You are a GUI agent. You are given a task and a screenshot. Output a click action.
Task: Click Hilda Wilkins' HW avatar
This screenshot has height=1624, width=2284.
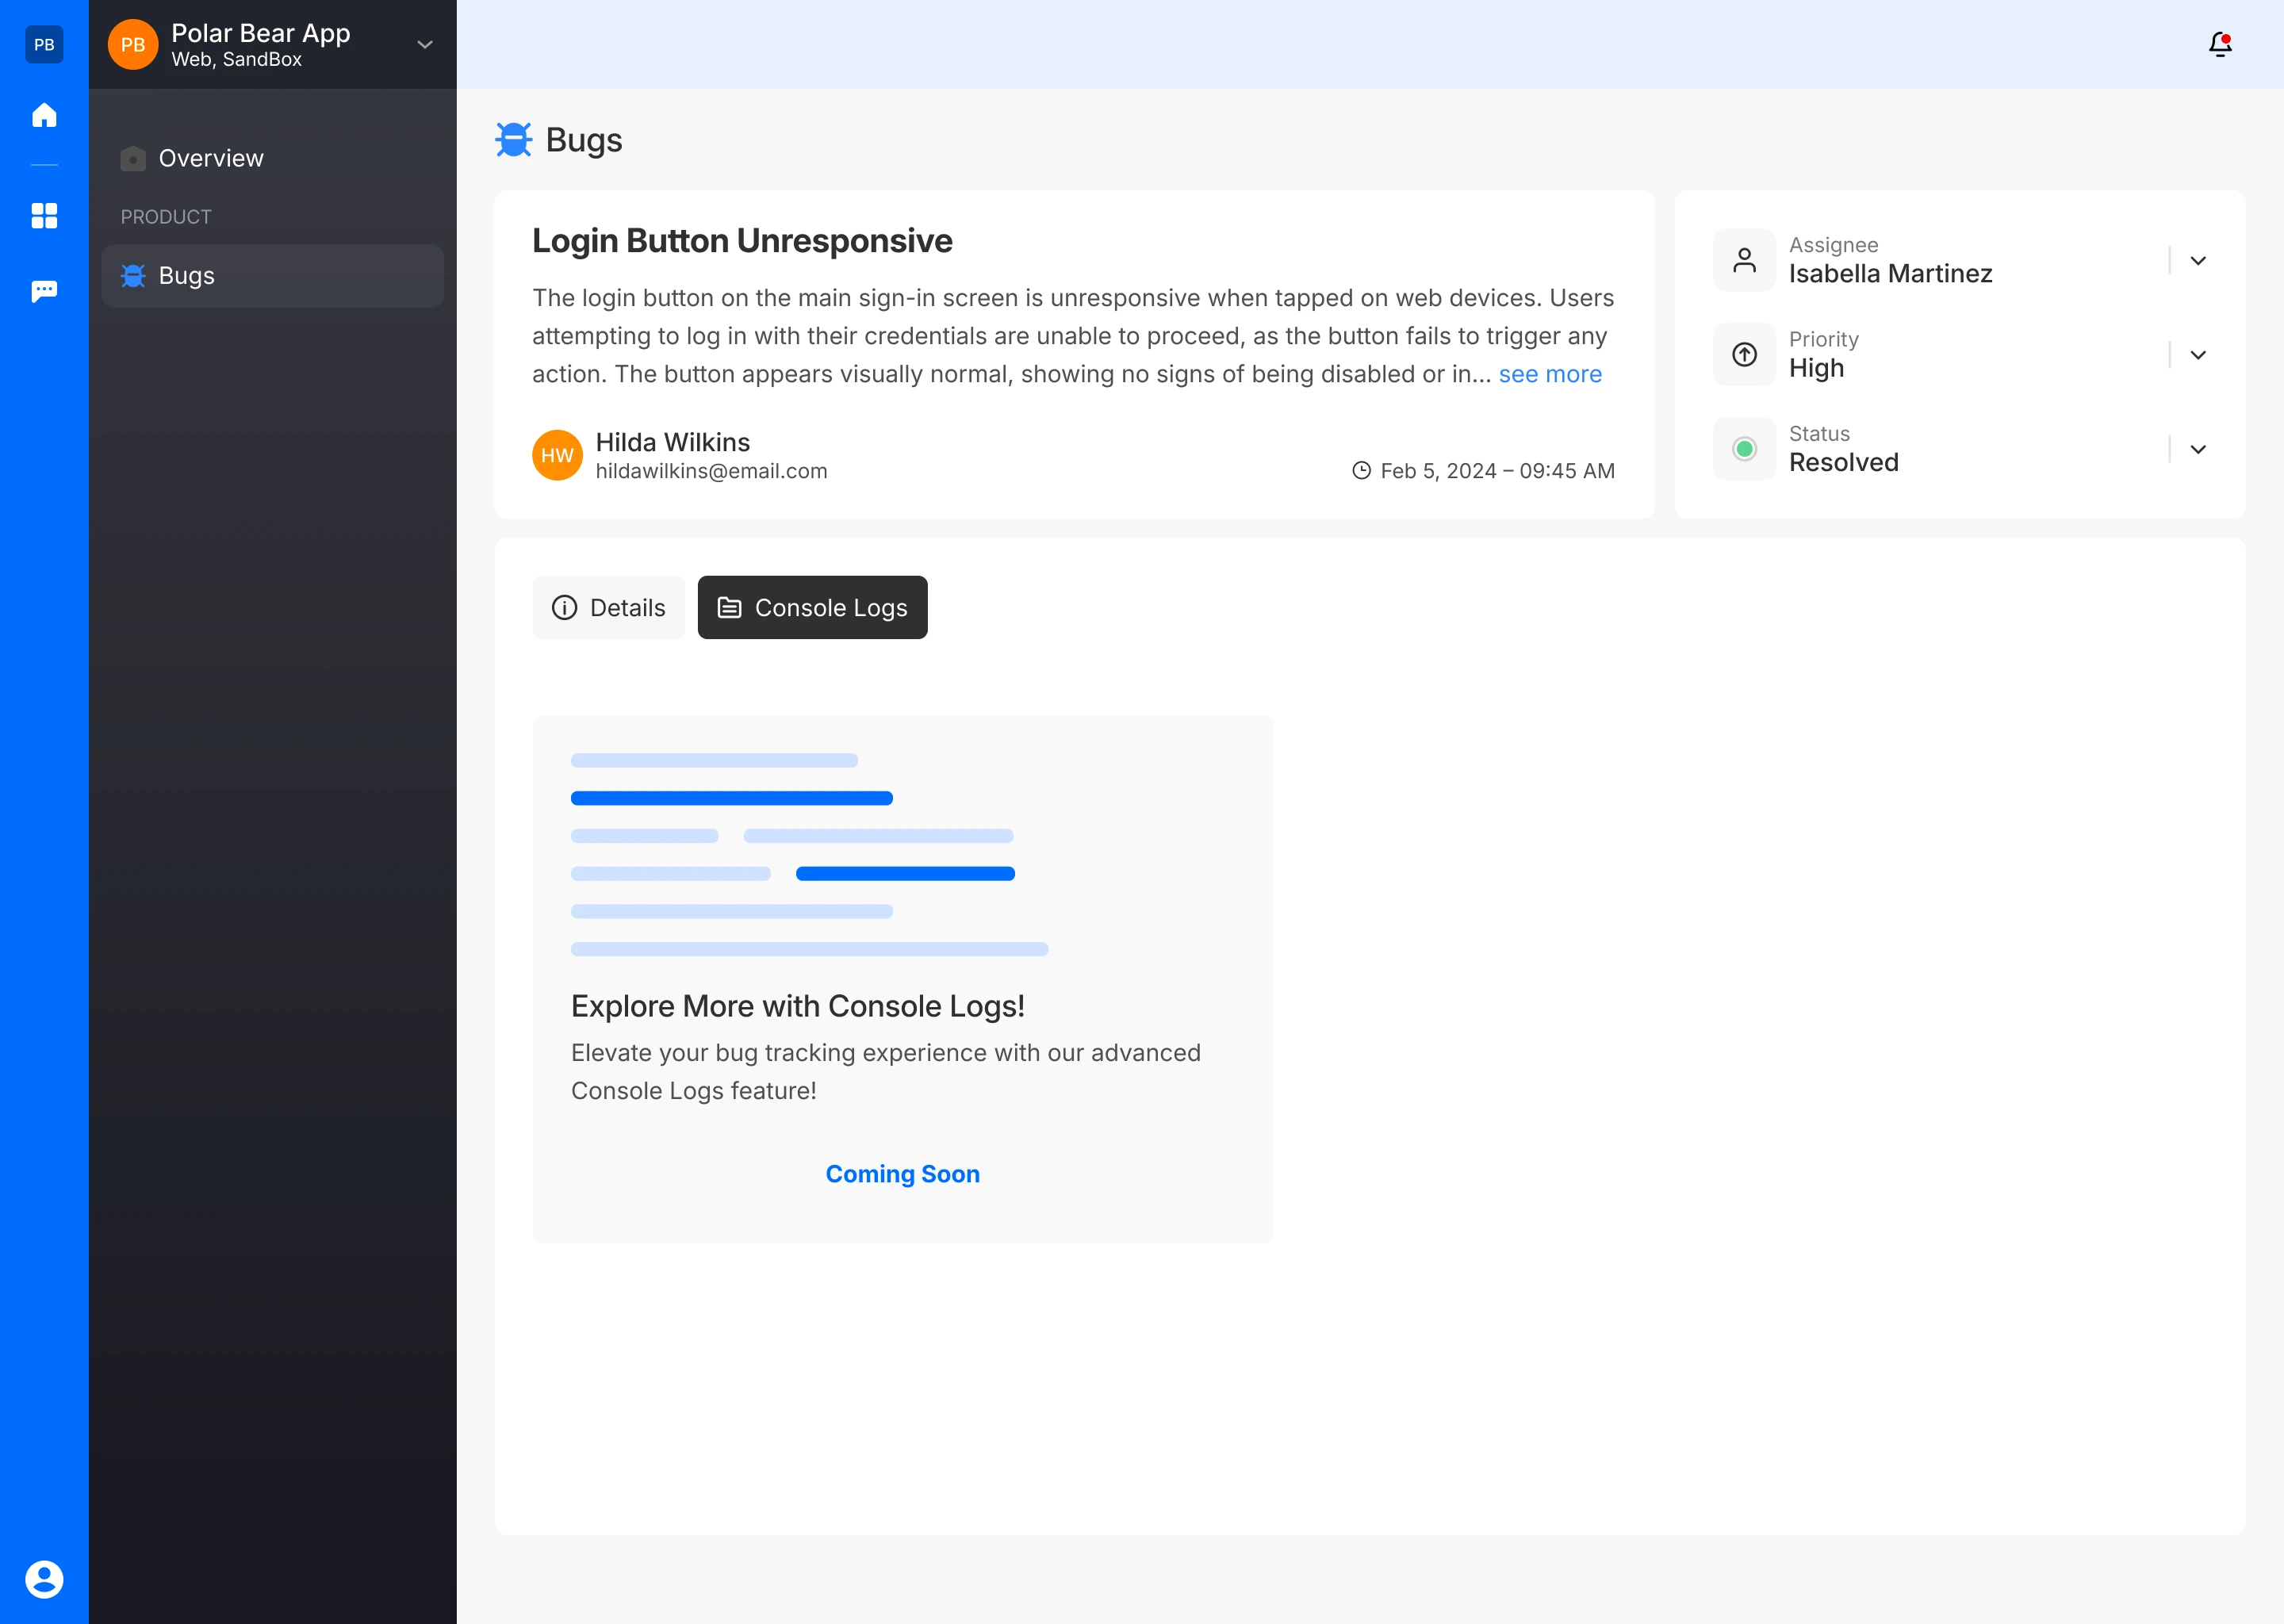point(557,455)
